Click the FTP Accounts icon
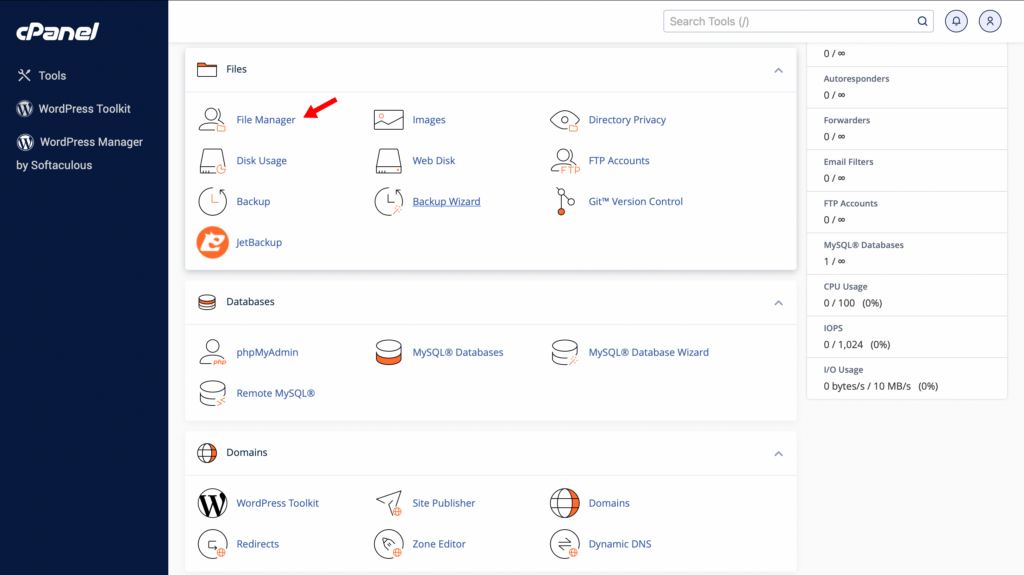This screenshot has height=575, width=1024. coord(565,161)
